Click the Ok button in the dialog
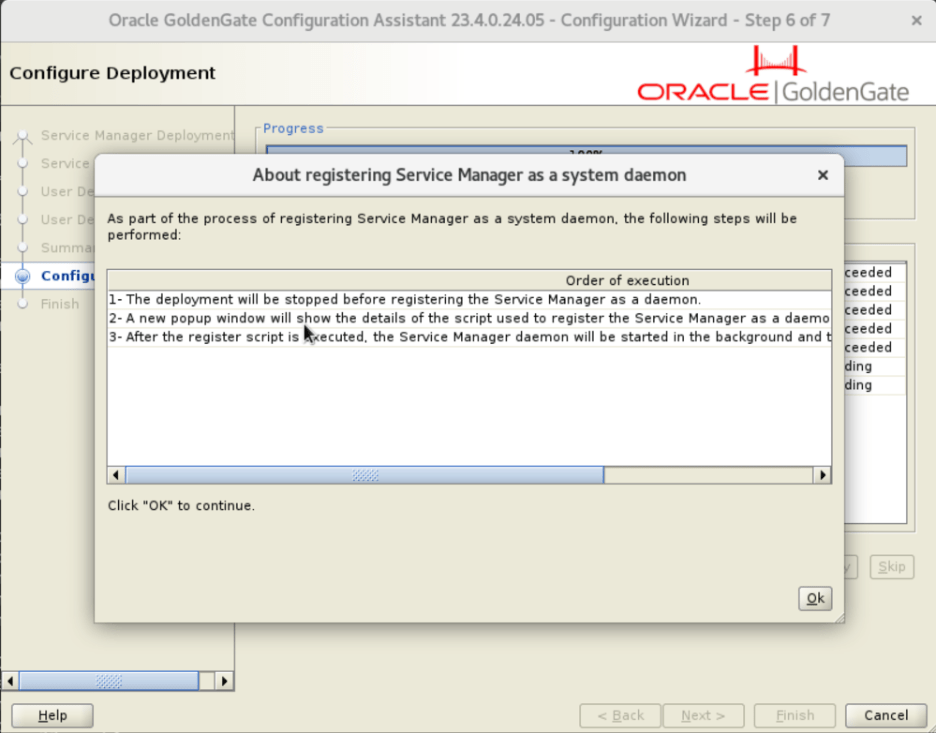 click(x=815, y=599)
